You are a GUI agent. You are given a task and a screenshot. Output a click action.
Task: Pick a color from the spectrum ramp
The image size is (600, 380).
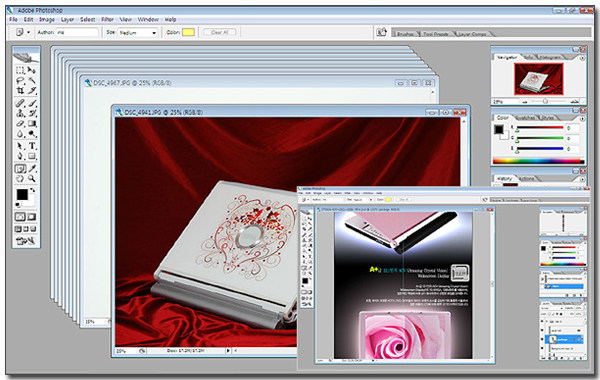pos(539,161)
